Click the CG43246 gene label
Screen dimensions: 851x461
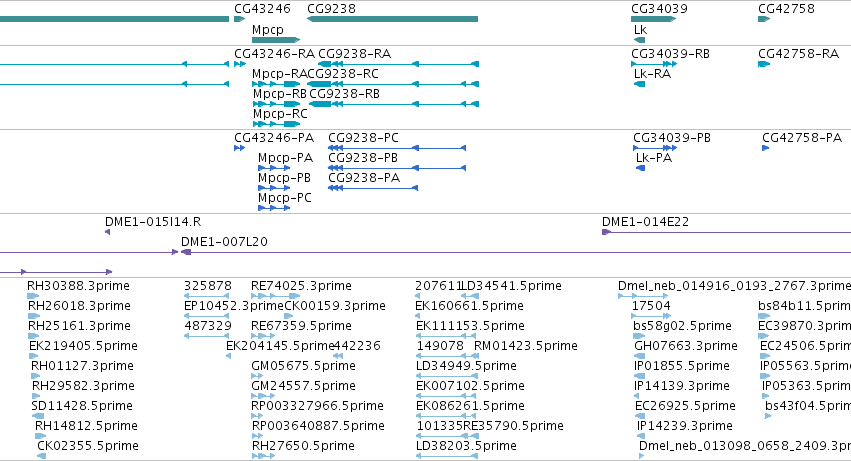click(x=262, y=9)
